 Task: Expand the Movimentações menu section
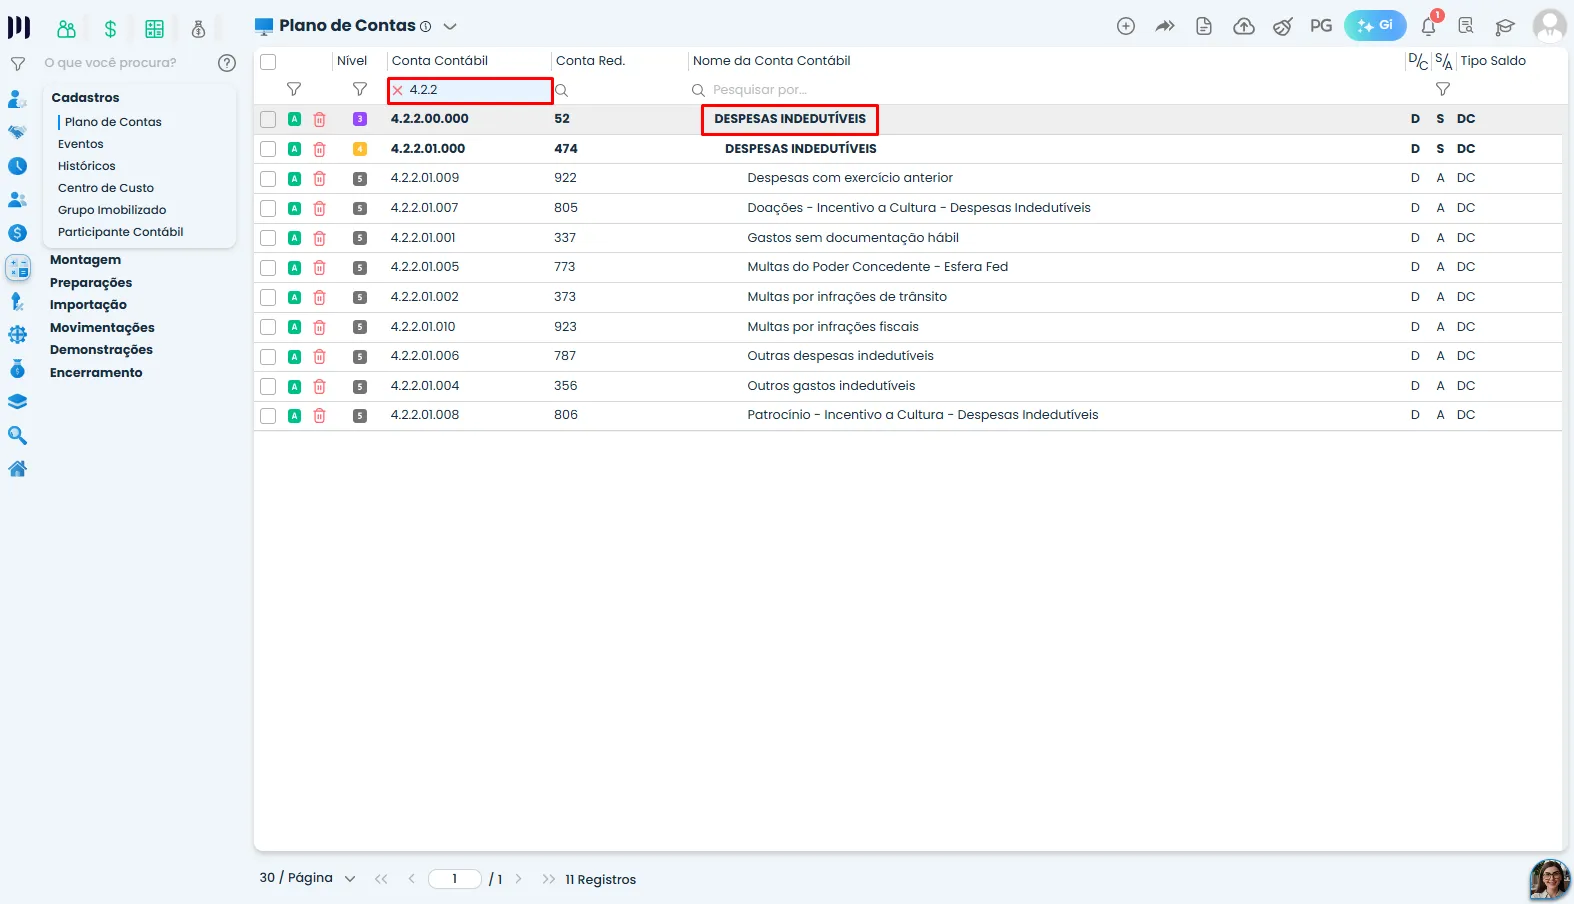pos(102,328)
